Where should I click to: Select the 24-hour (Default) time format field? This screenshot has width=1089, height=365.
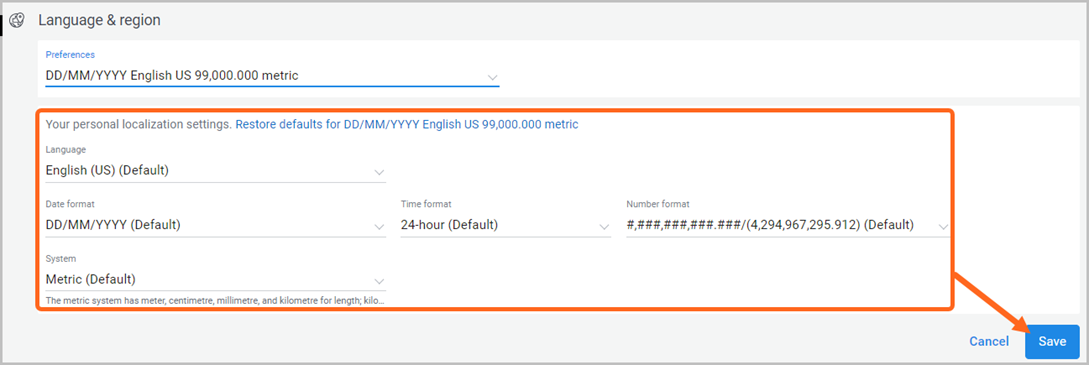(x=506, y=226)
